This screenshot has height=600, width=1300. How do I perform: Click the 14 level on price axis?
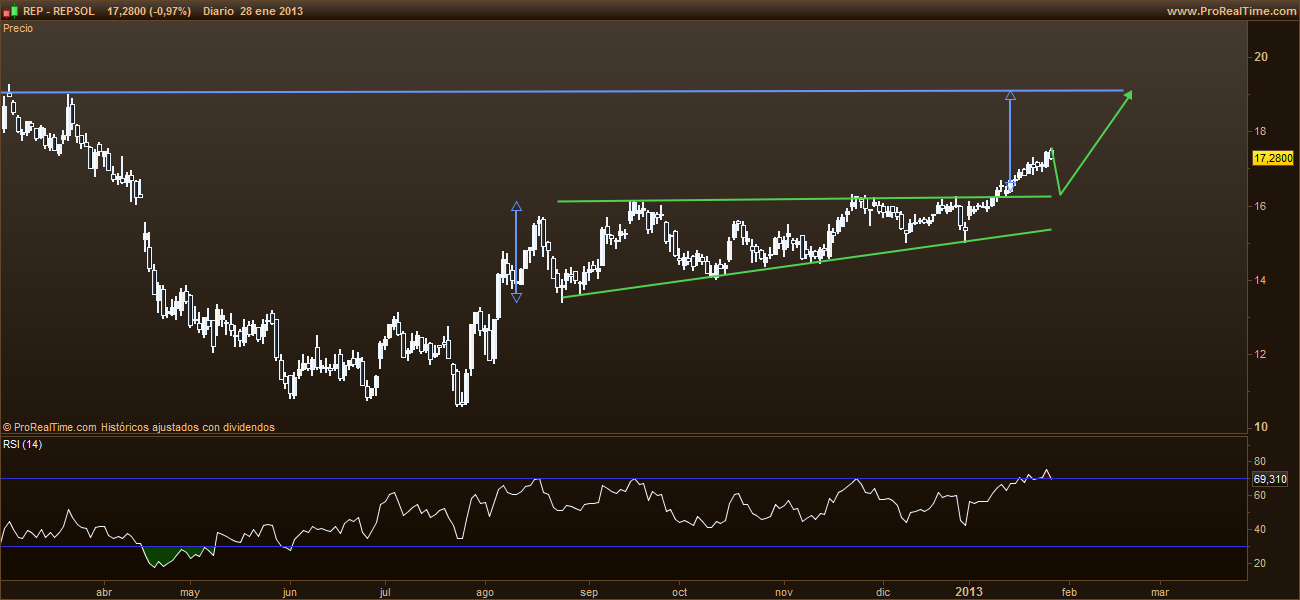[x=1261, y=280]
